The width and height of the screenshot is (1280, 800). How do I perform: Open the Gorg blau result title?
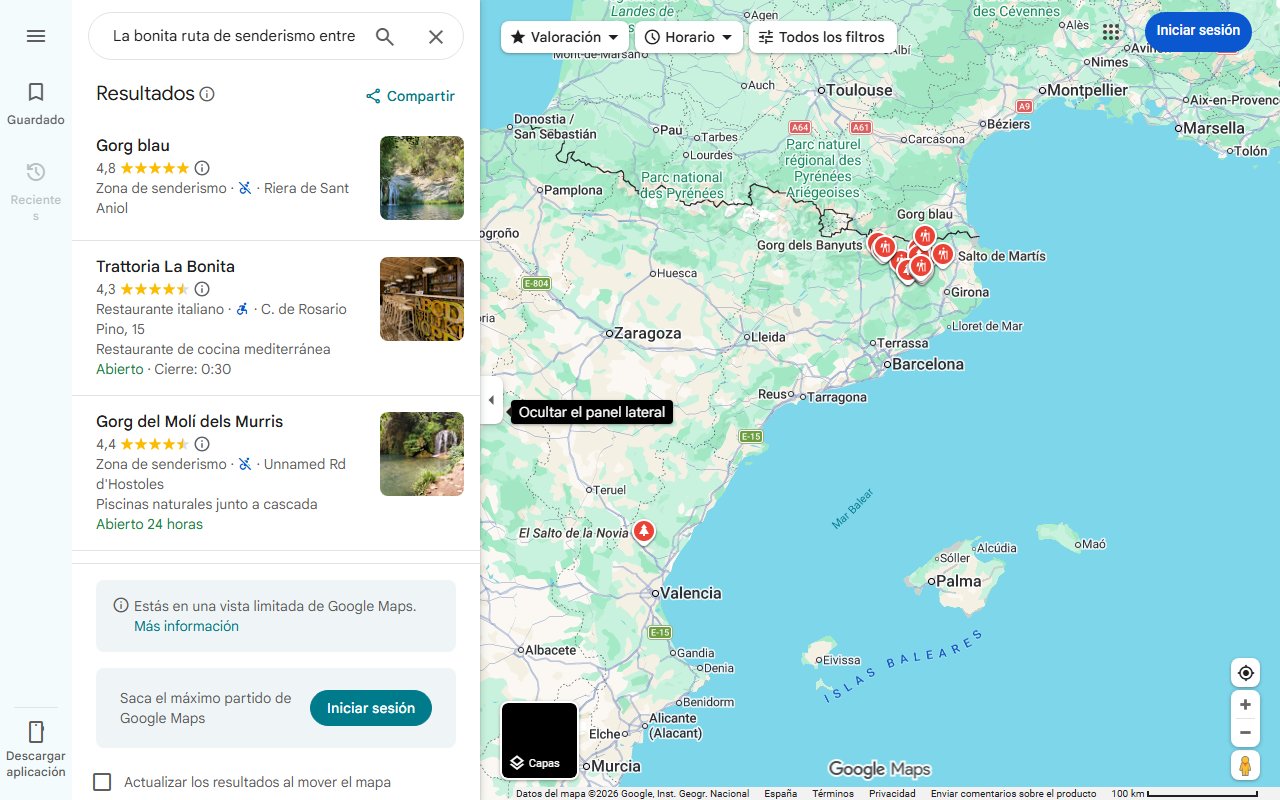pyautogui.click(x=133, y=145)
